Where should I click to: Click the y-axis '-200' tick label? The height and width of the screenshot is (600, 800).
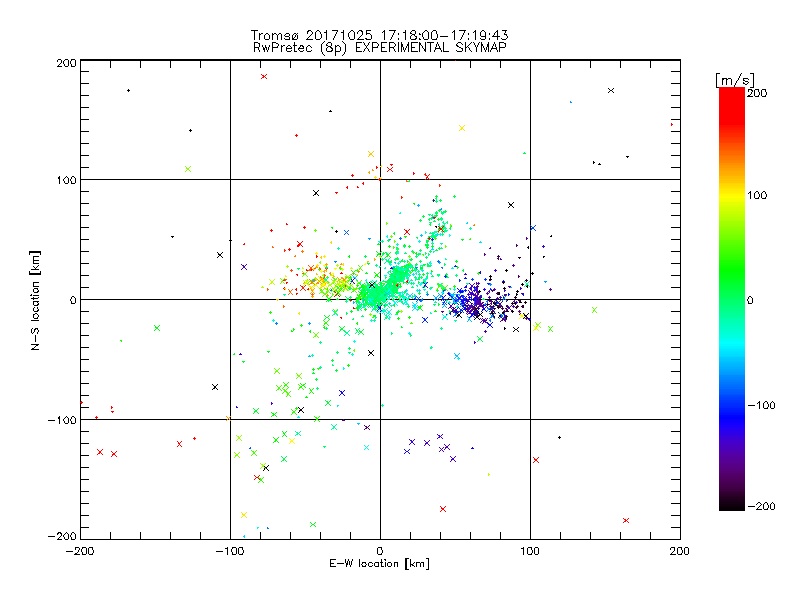62,536
